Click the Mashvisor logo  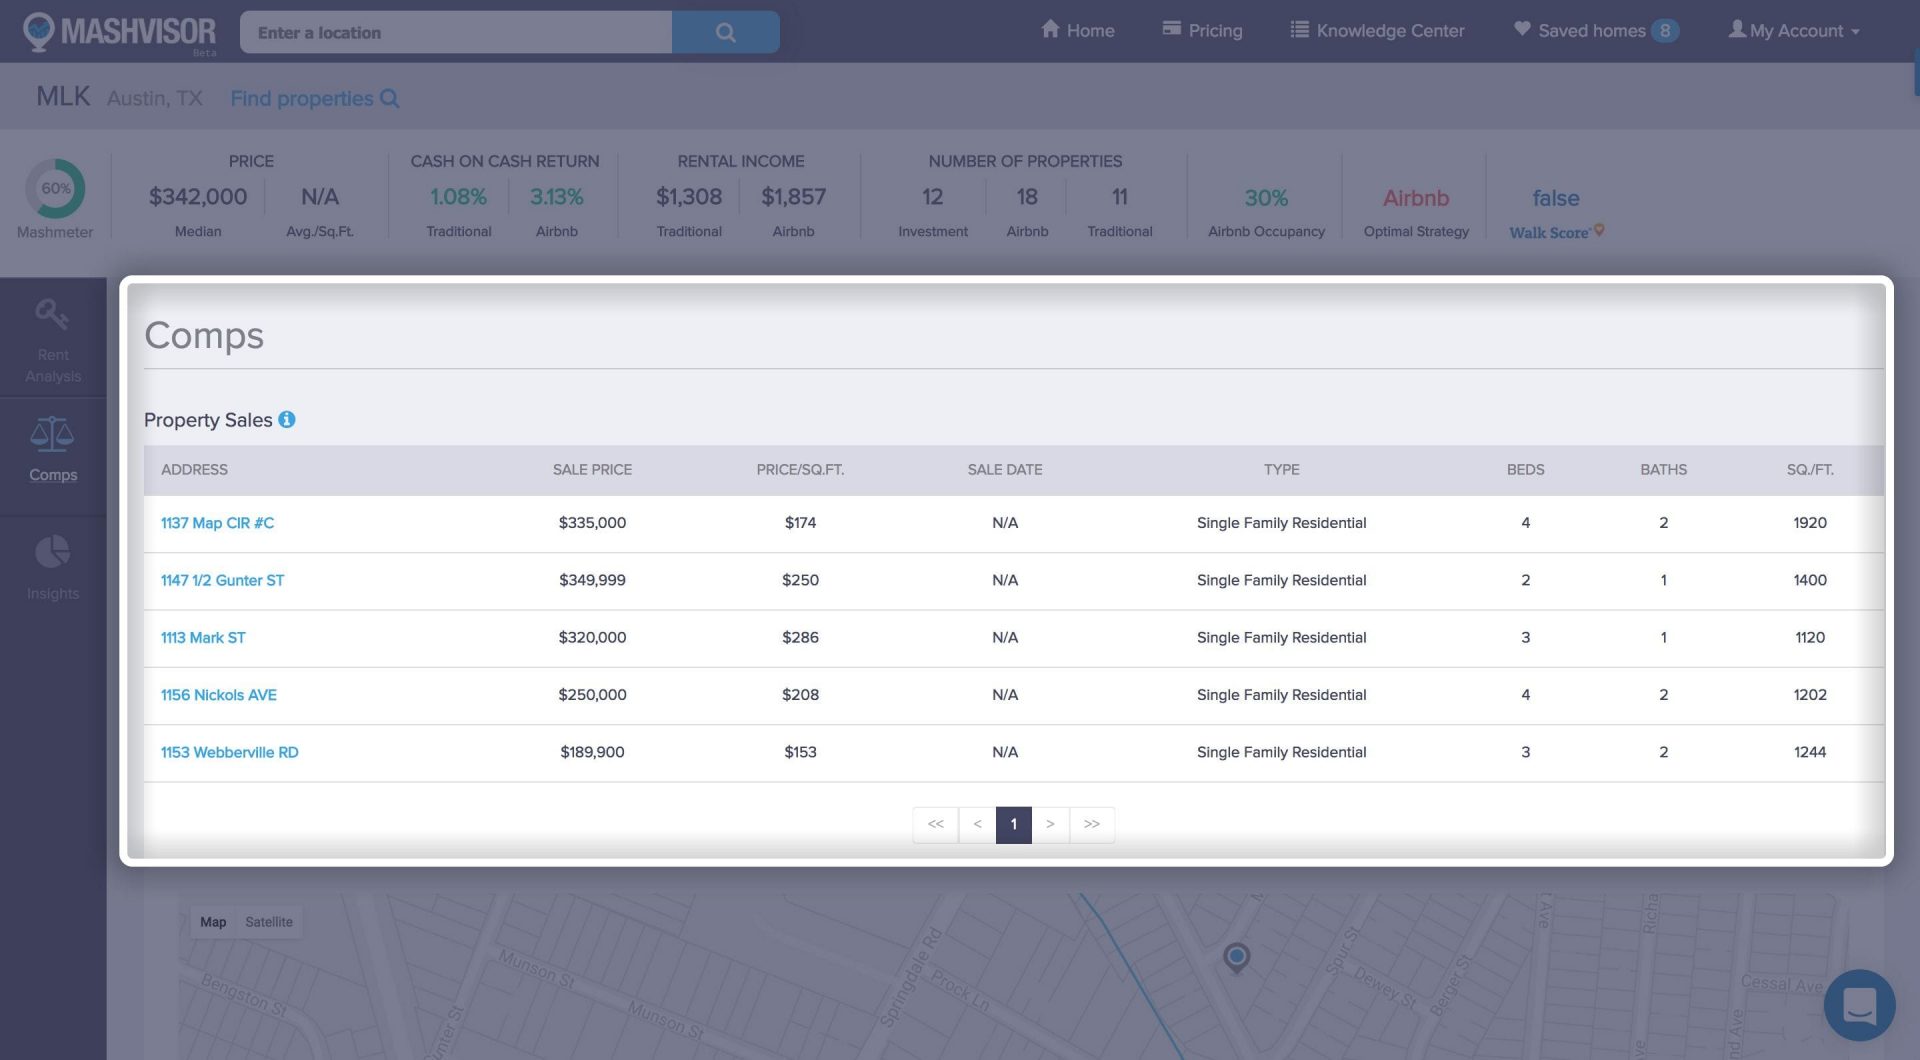point(117,30)
